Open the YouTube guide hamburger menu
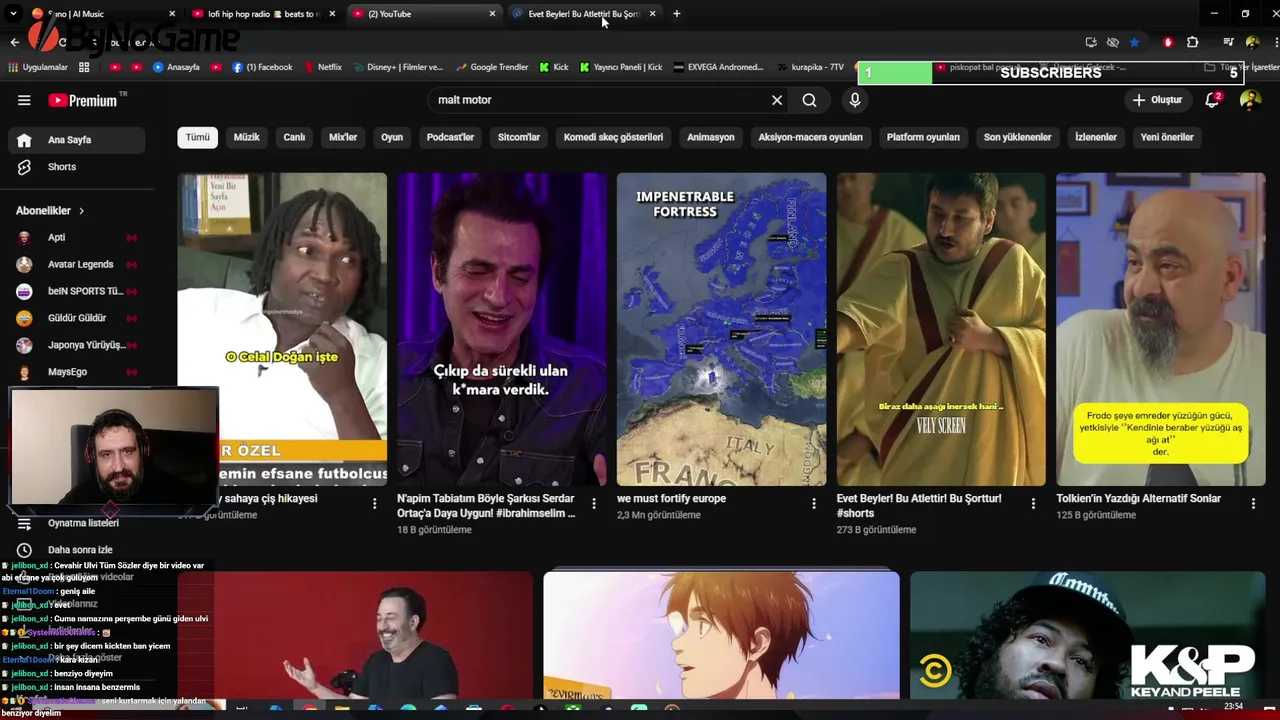 pos(24,100)
